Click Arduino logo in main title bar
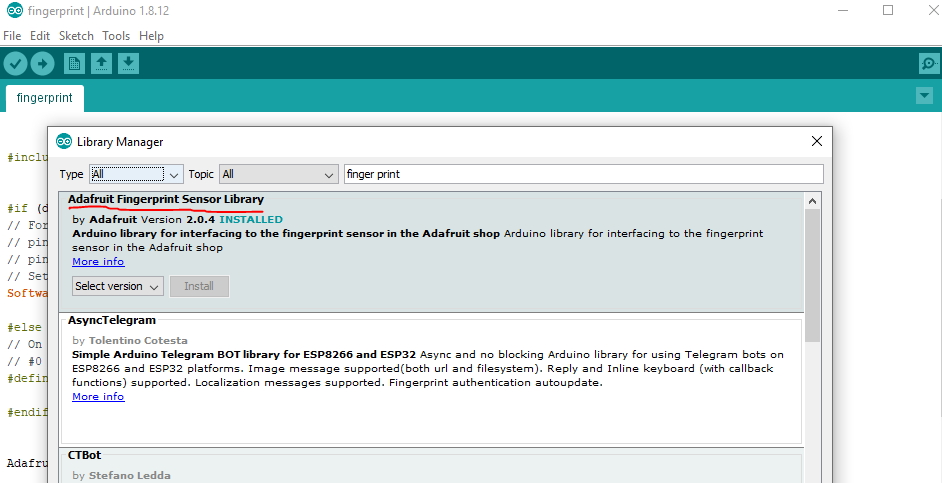 pos(14,11)
